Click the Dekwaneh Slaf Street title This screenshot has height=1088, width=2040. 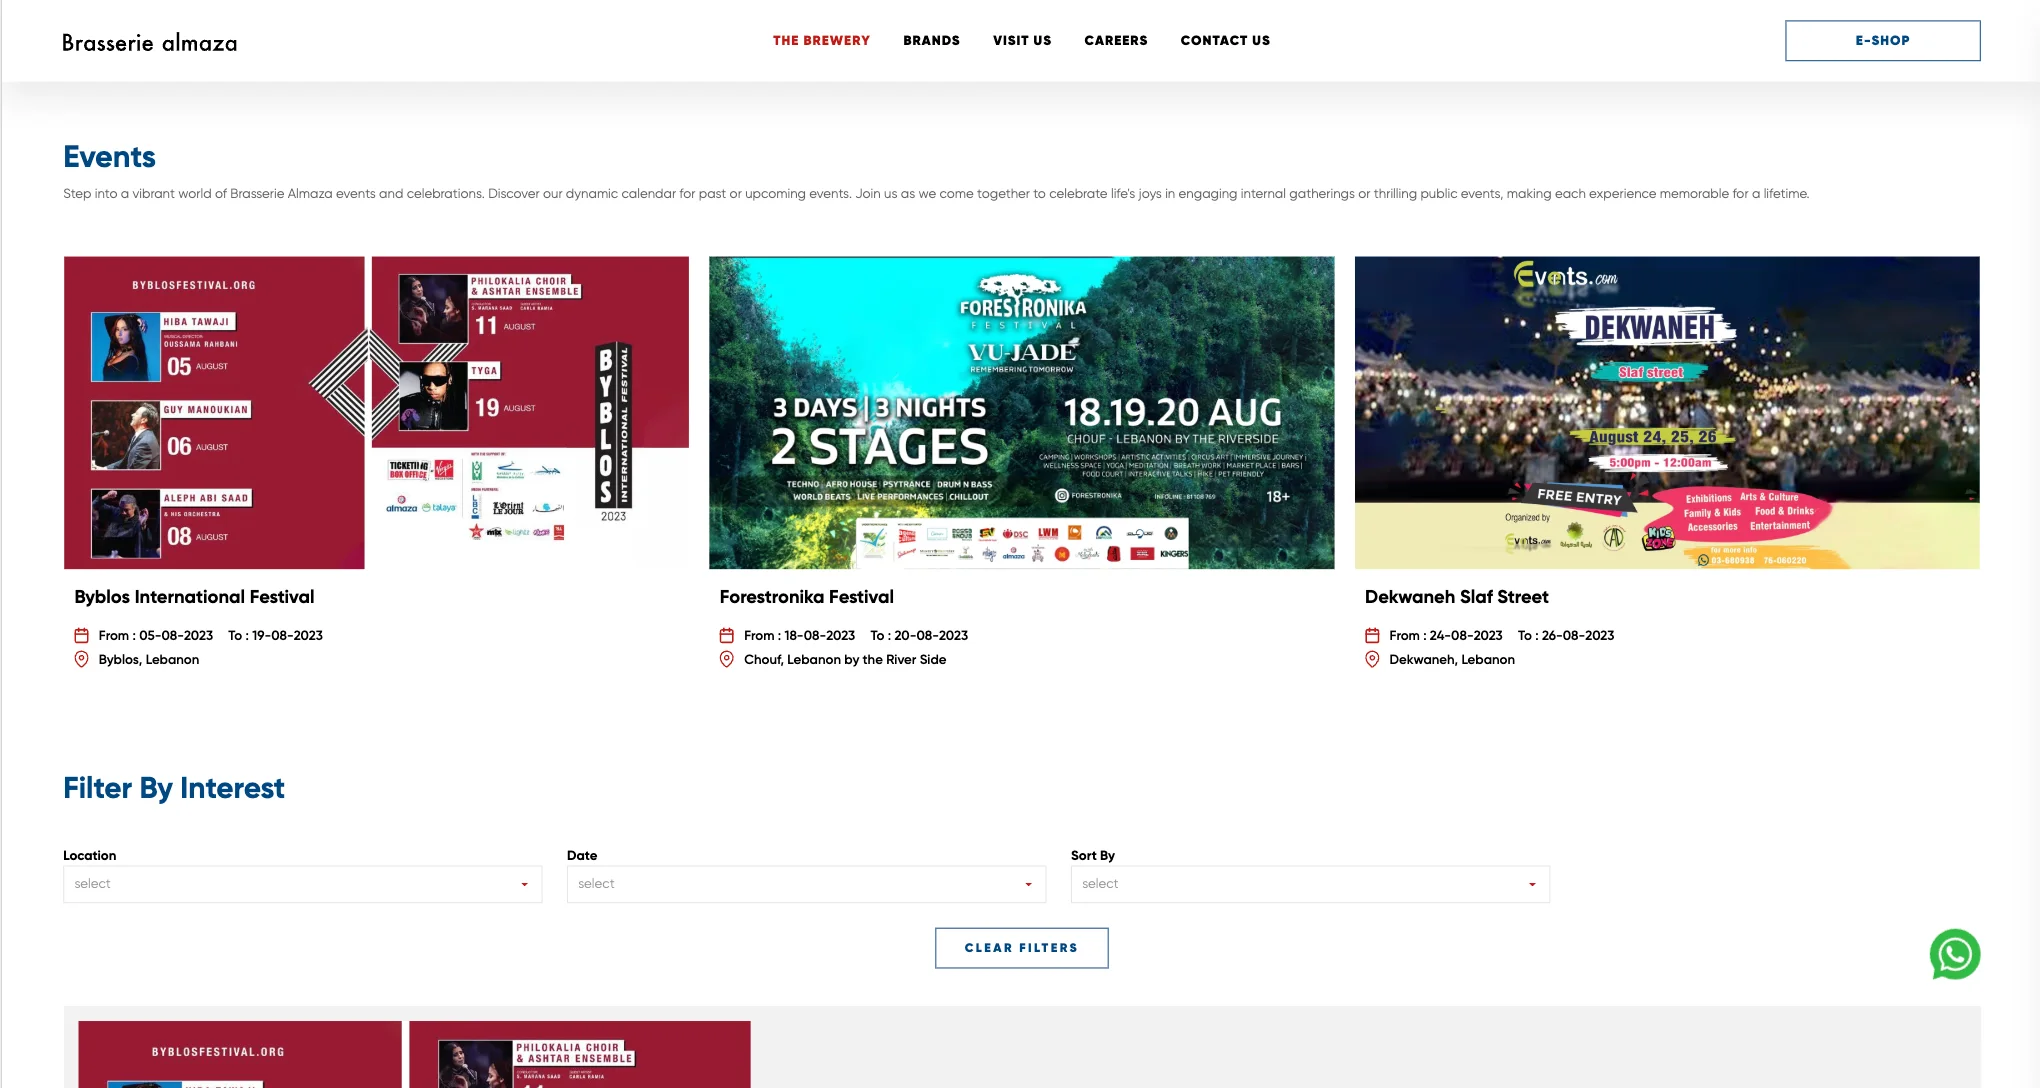pos(1456,597)
